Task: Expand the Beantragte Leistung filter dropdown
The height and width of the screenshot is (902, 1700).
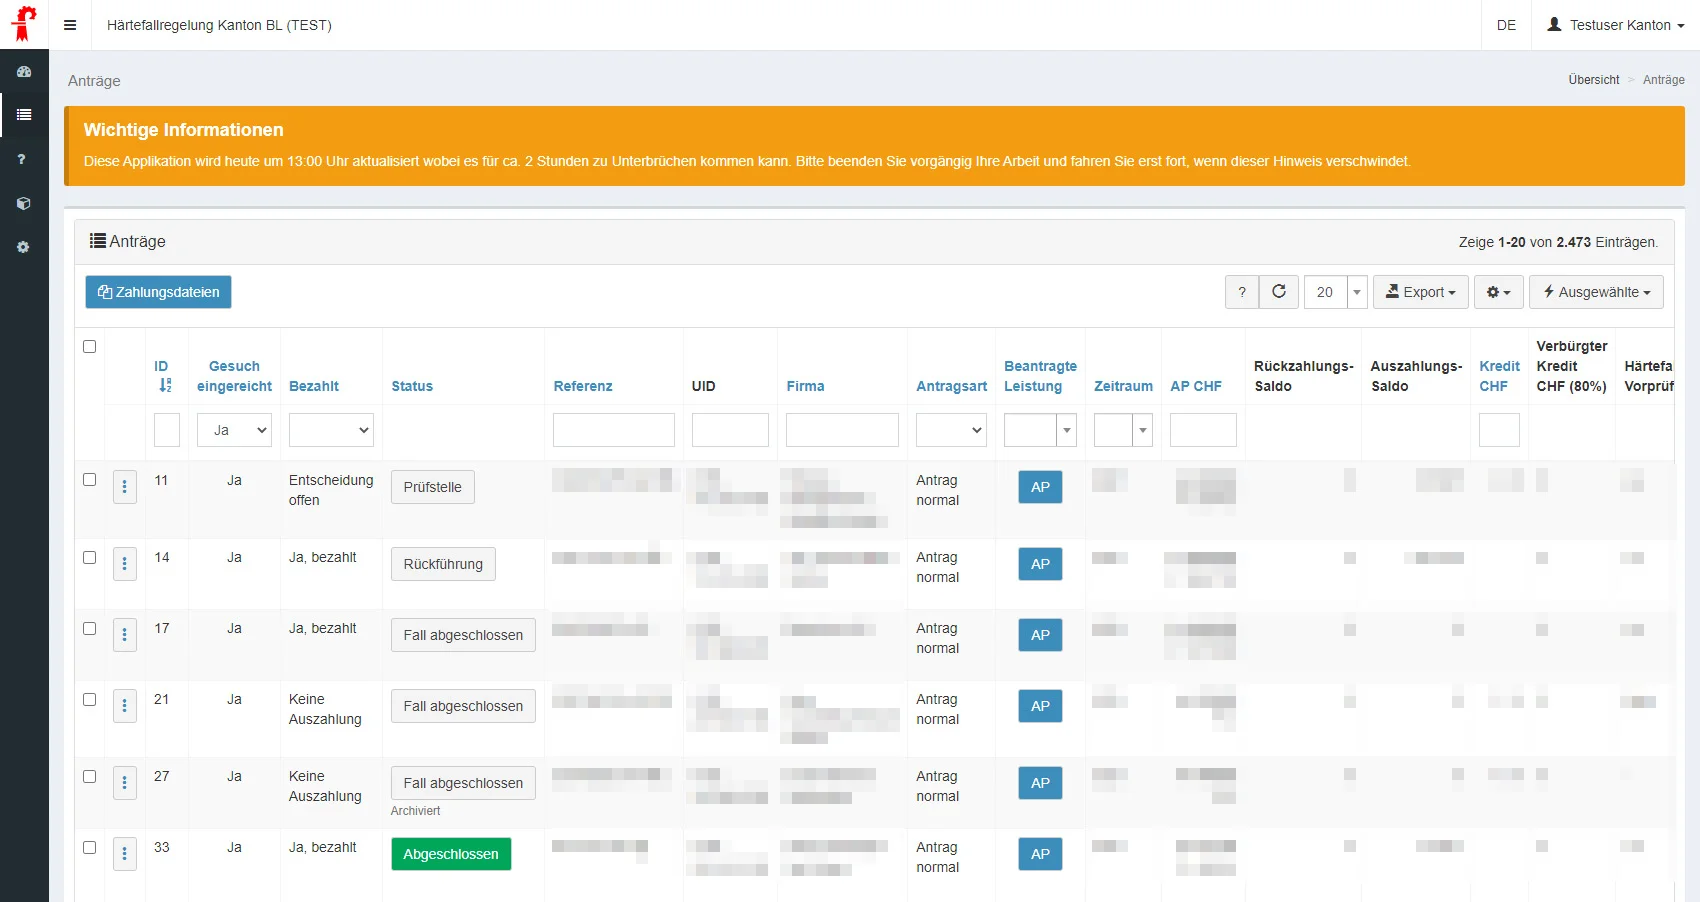Action: (1067, 430)
